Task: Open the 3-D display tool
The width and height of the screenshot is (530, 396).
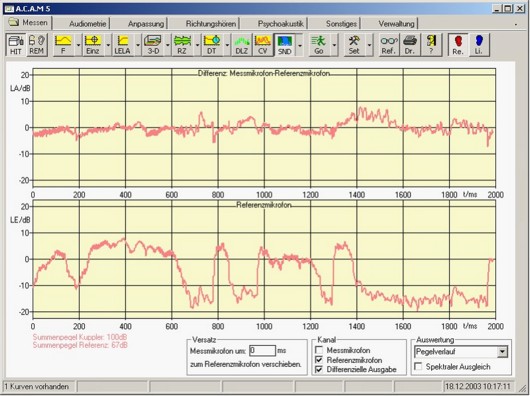Action: pyautogui.click(x=153, y=45)
